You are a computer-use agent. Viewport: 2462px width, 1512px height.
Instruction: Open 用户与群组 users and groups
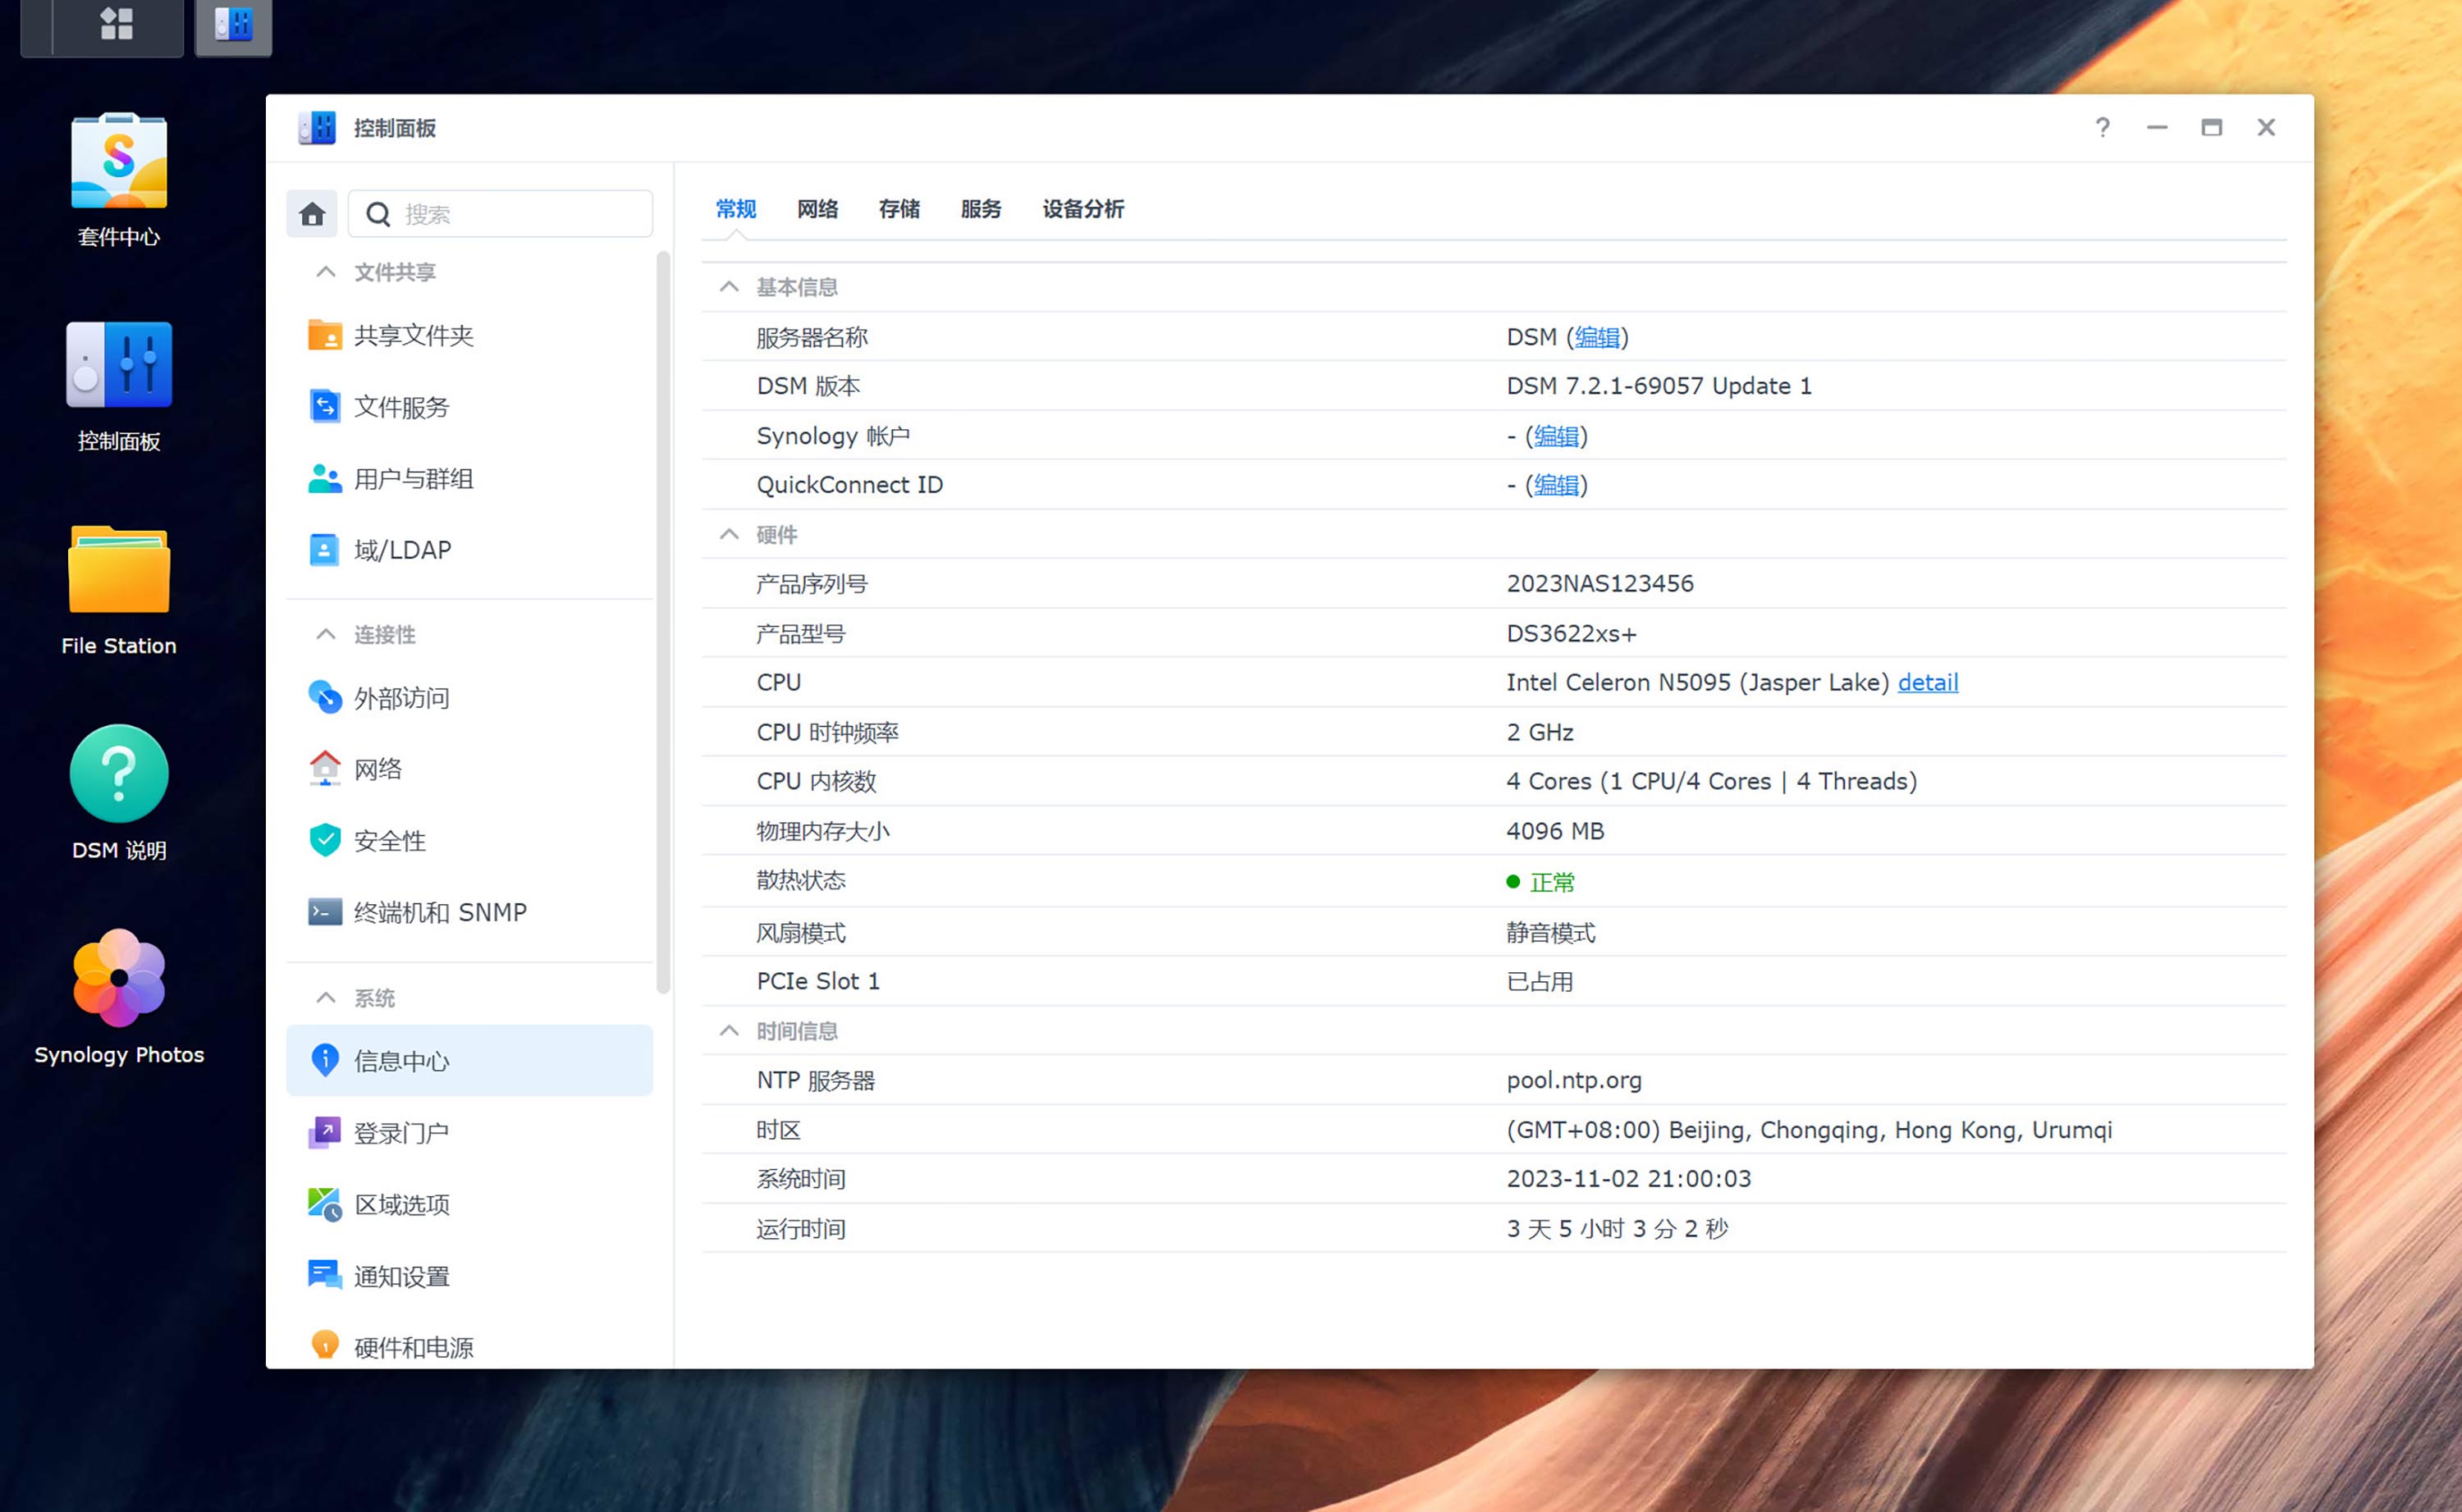tap(469, 479)
